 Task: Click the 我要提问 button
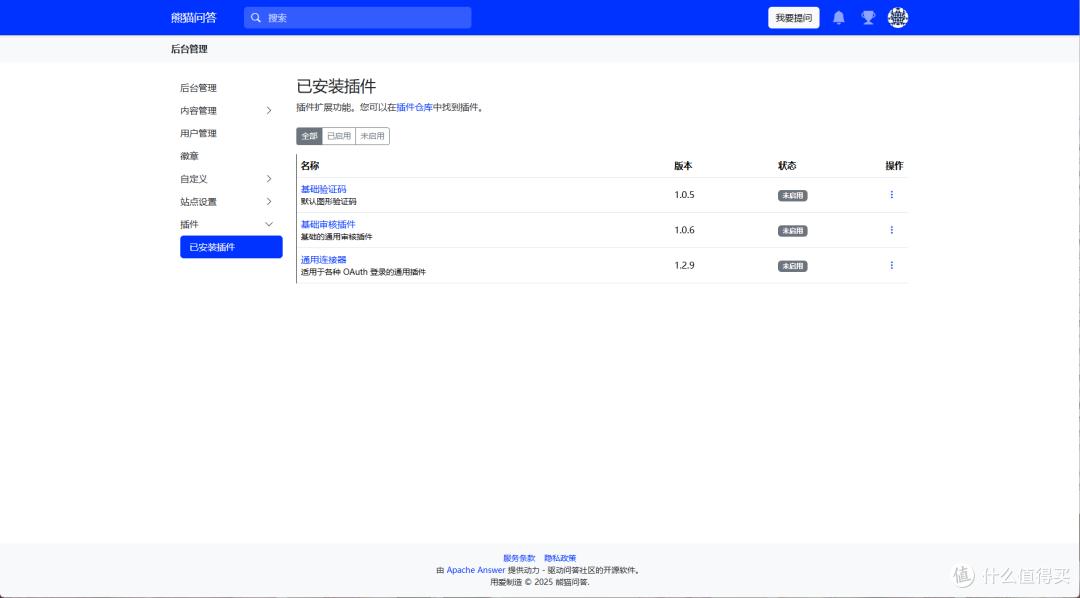pos(793,18)
